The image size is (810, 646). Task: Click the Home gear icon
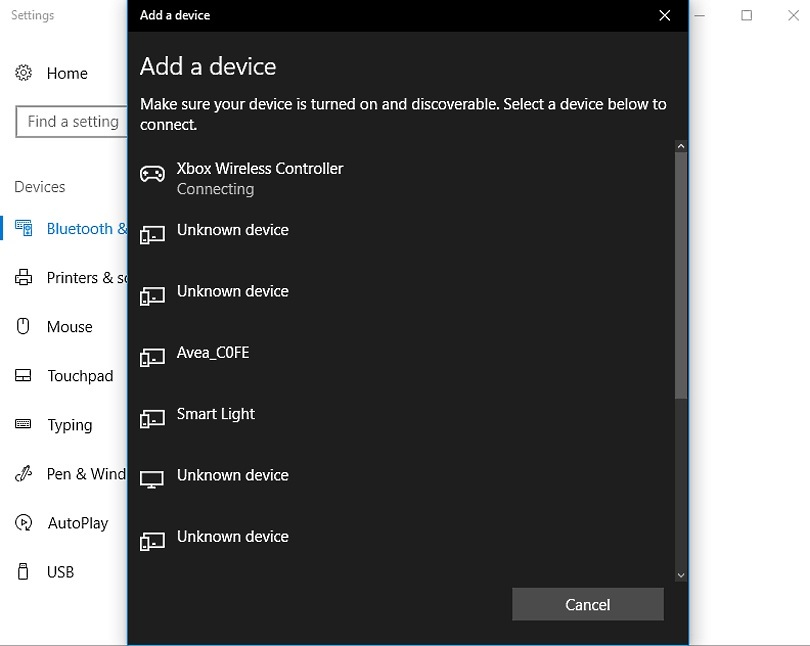pyautogui.click(x=24, y=73)
